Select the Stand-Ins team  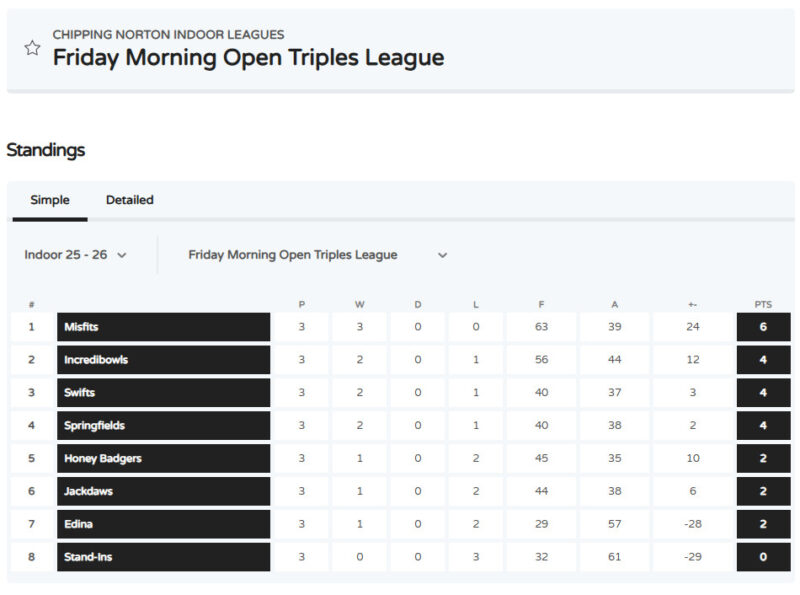pyautogui.click(x=88, y=557)
